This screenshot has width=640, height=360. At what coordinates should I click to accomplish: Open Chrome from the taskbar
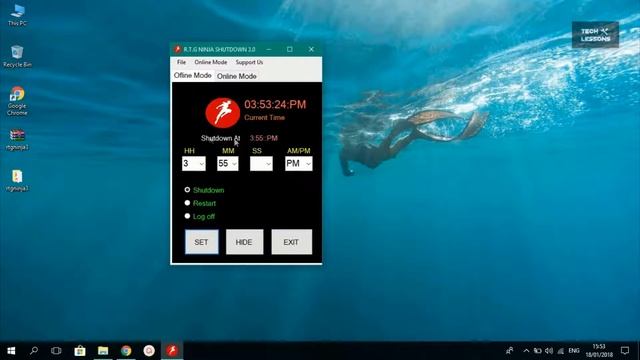[x=126, y=351]
